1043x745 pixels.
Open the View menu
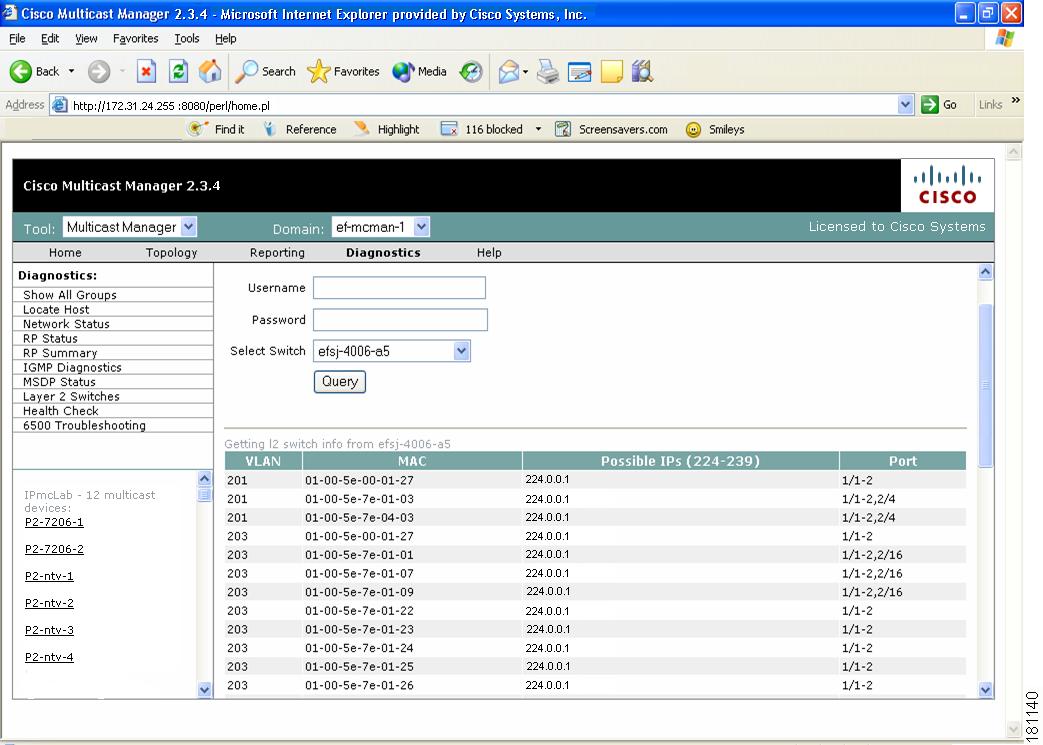point(86,39)
